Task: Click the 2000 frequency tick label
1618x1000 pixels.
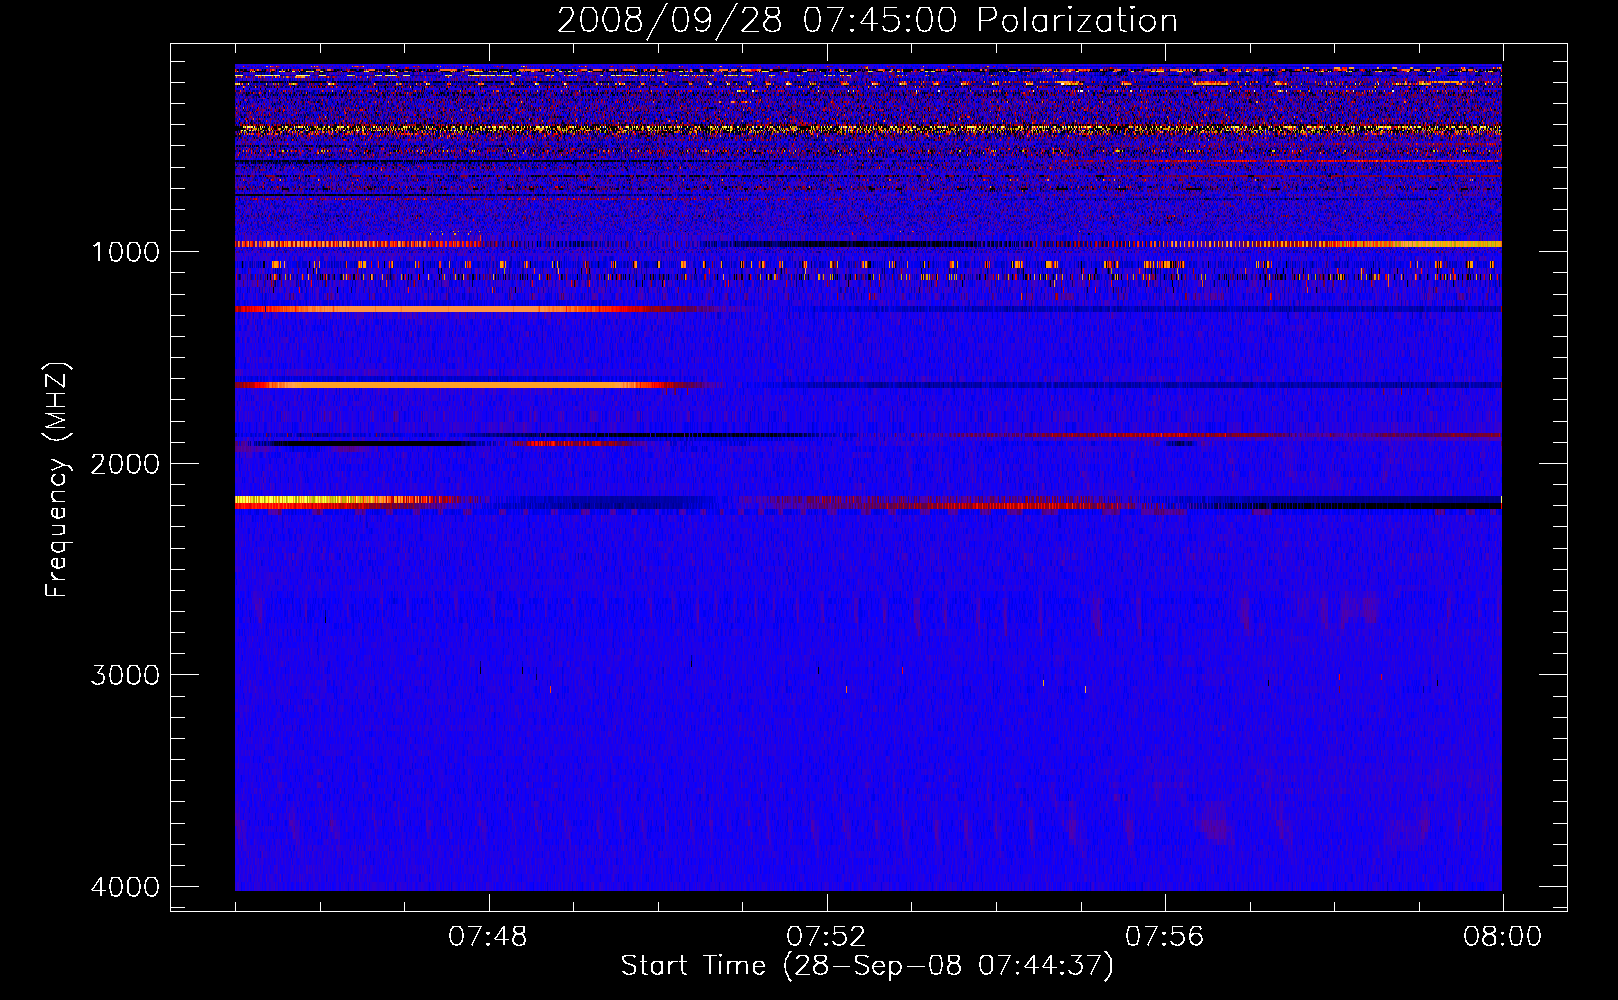Action: [x=125, y=463]
